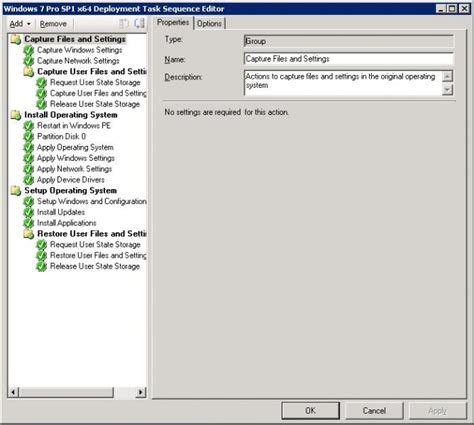
Task: Select the Properties tab
Action: pos(173,22)
